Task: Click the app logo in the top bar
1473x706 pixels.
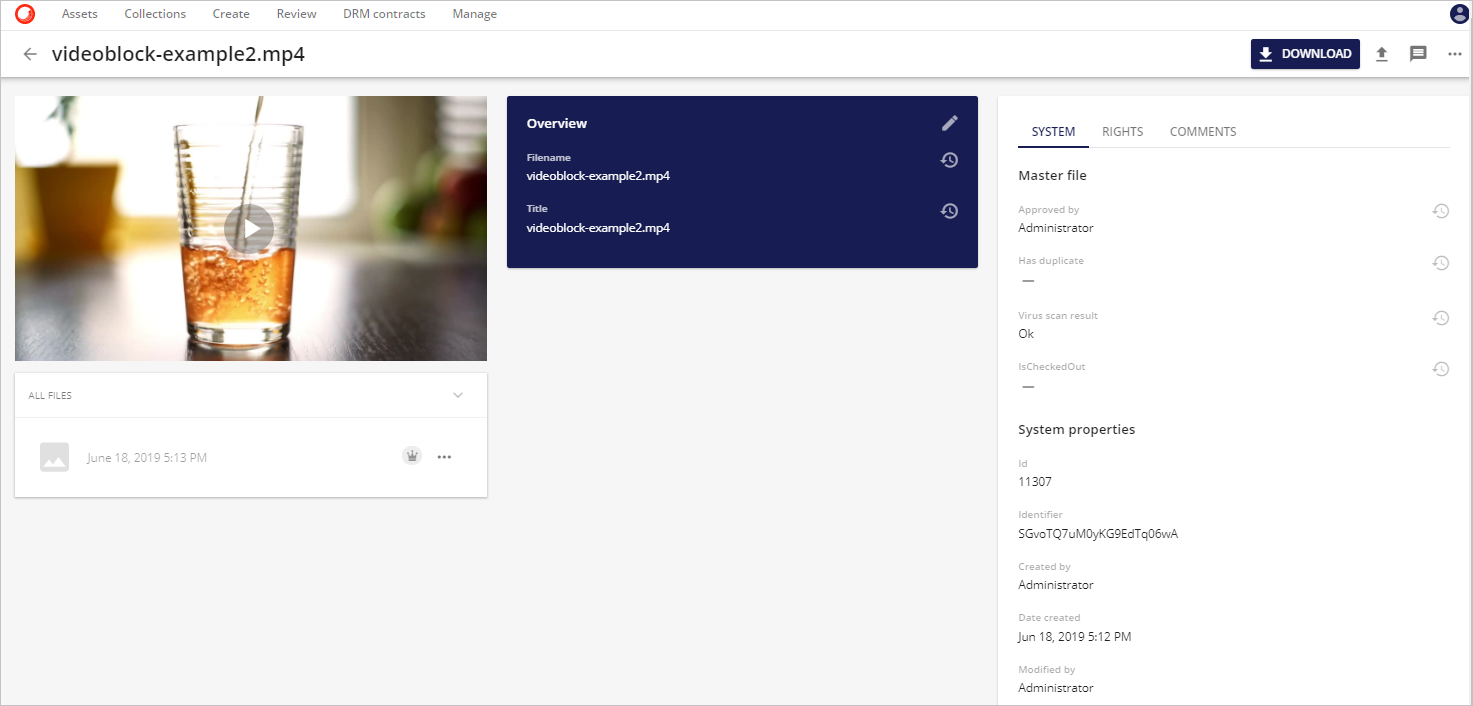Action: pyautogui.click(x=23, y=13)
